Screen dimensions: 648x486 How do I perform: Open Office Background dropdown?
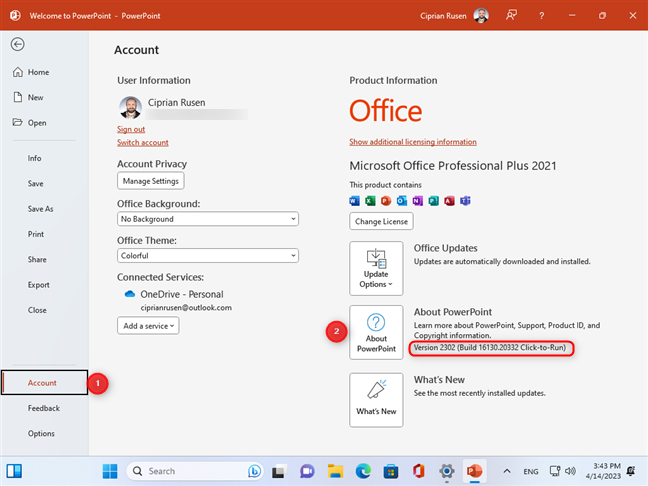[207, 219]
